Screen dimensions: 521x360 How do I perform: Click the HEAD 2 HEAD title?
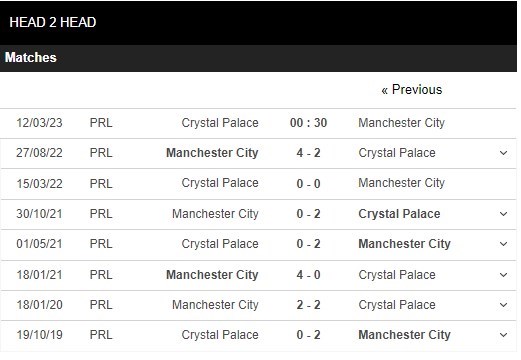coord(53,22)
